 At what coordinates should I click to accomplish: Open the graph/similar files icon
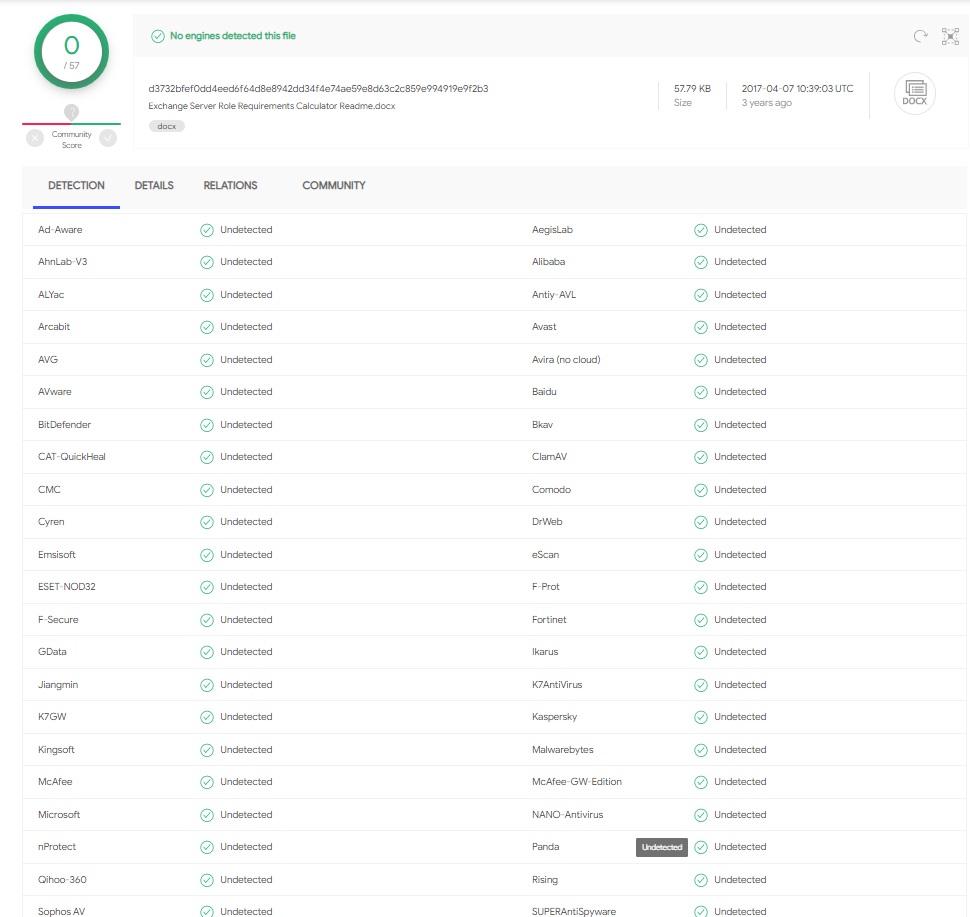point(950,37)
